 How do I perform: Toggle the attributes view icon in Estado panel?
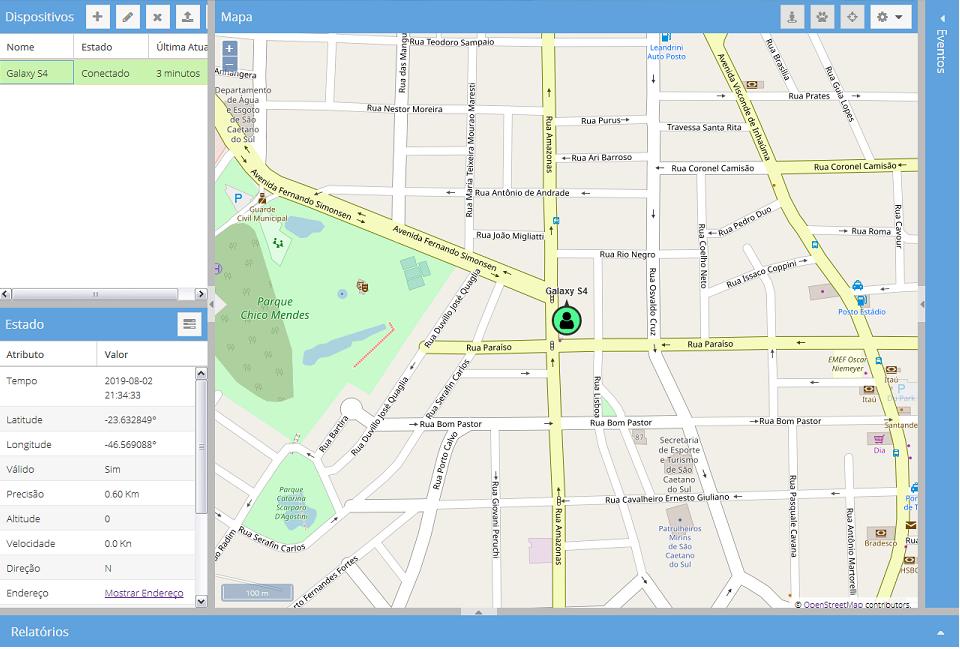click(190, 324)
